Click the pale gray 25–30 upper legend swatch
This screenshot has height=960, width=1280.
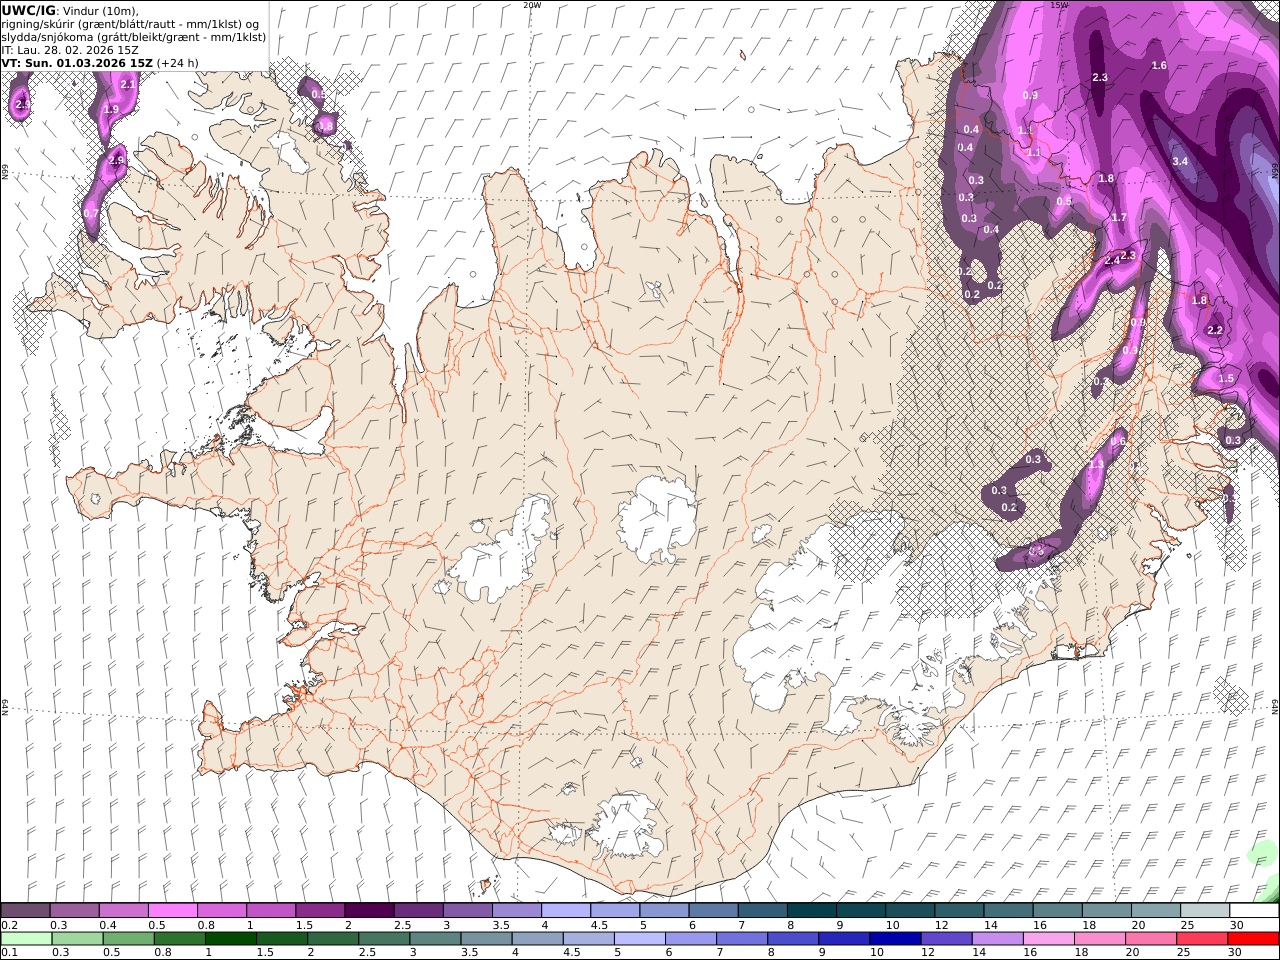1204,911
